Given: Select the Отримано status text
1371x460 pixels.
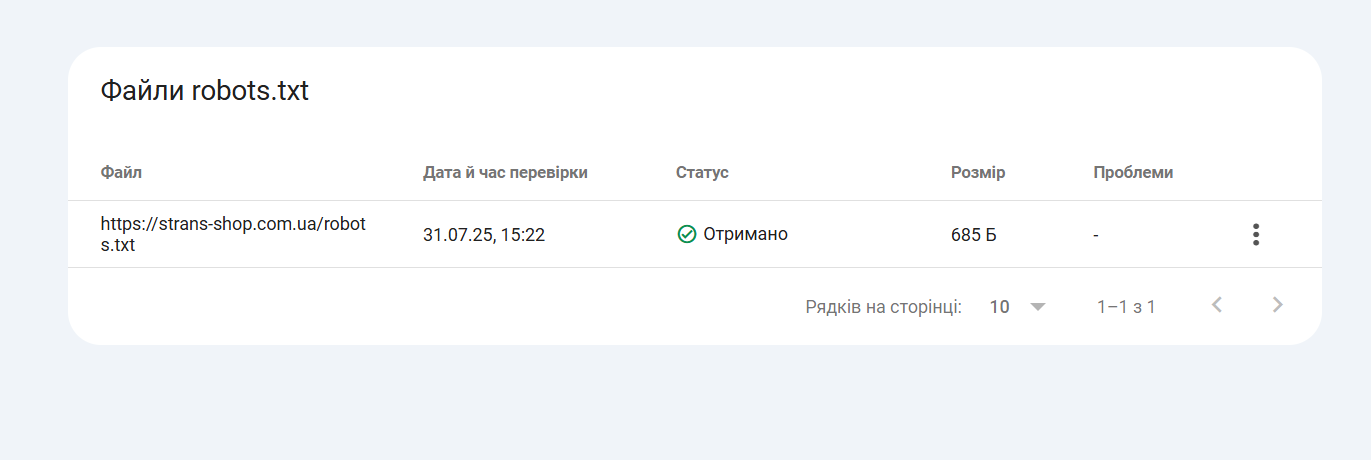Looking at the screenshot, I should click(745, 234).
